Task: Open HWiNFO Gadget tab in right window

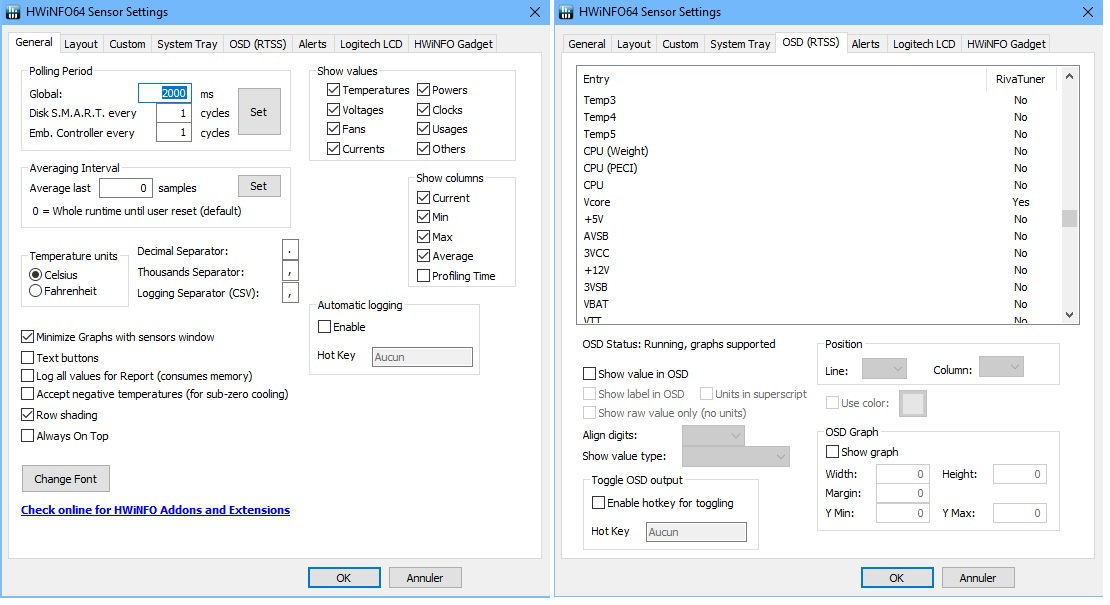Action: click(x=1006, y=44)
